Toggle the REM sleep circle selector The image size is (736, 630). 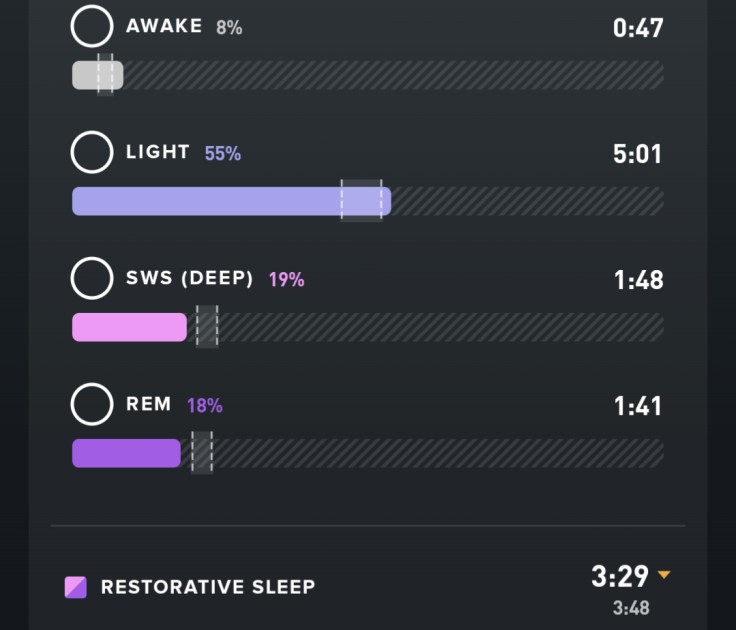[x=92, y=405]
